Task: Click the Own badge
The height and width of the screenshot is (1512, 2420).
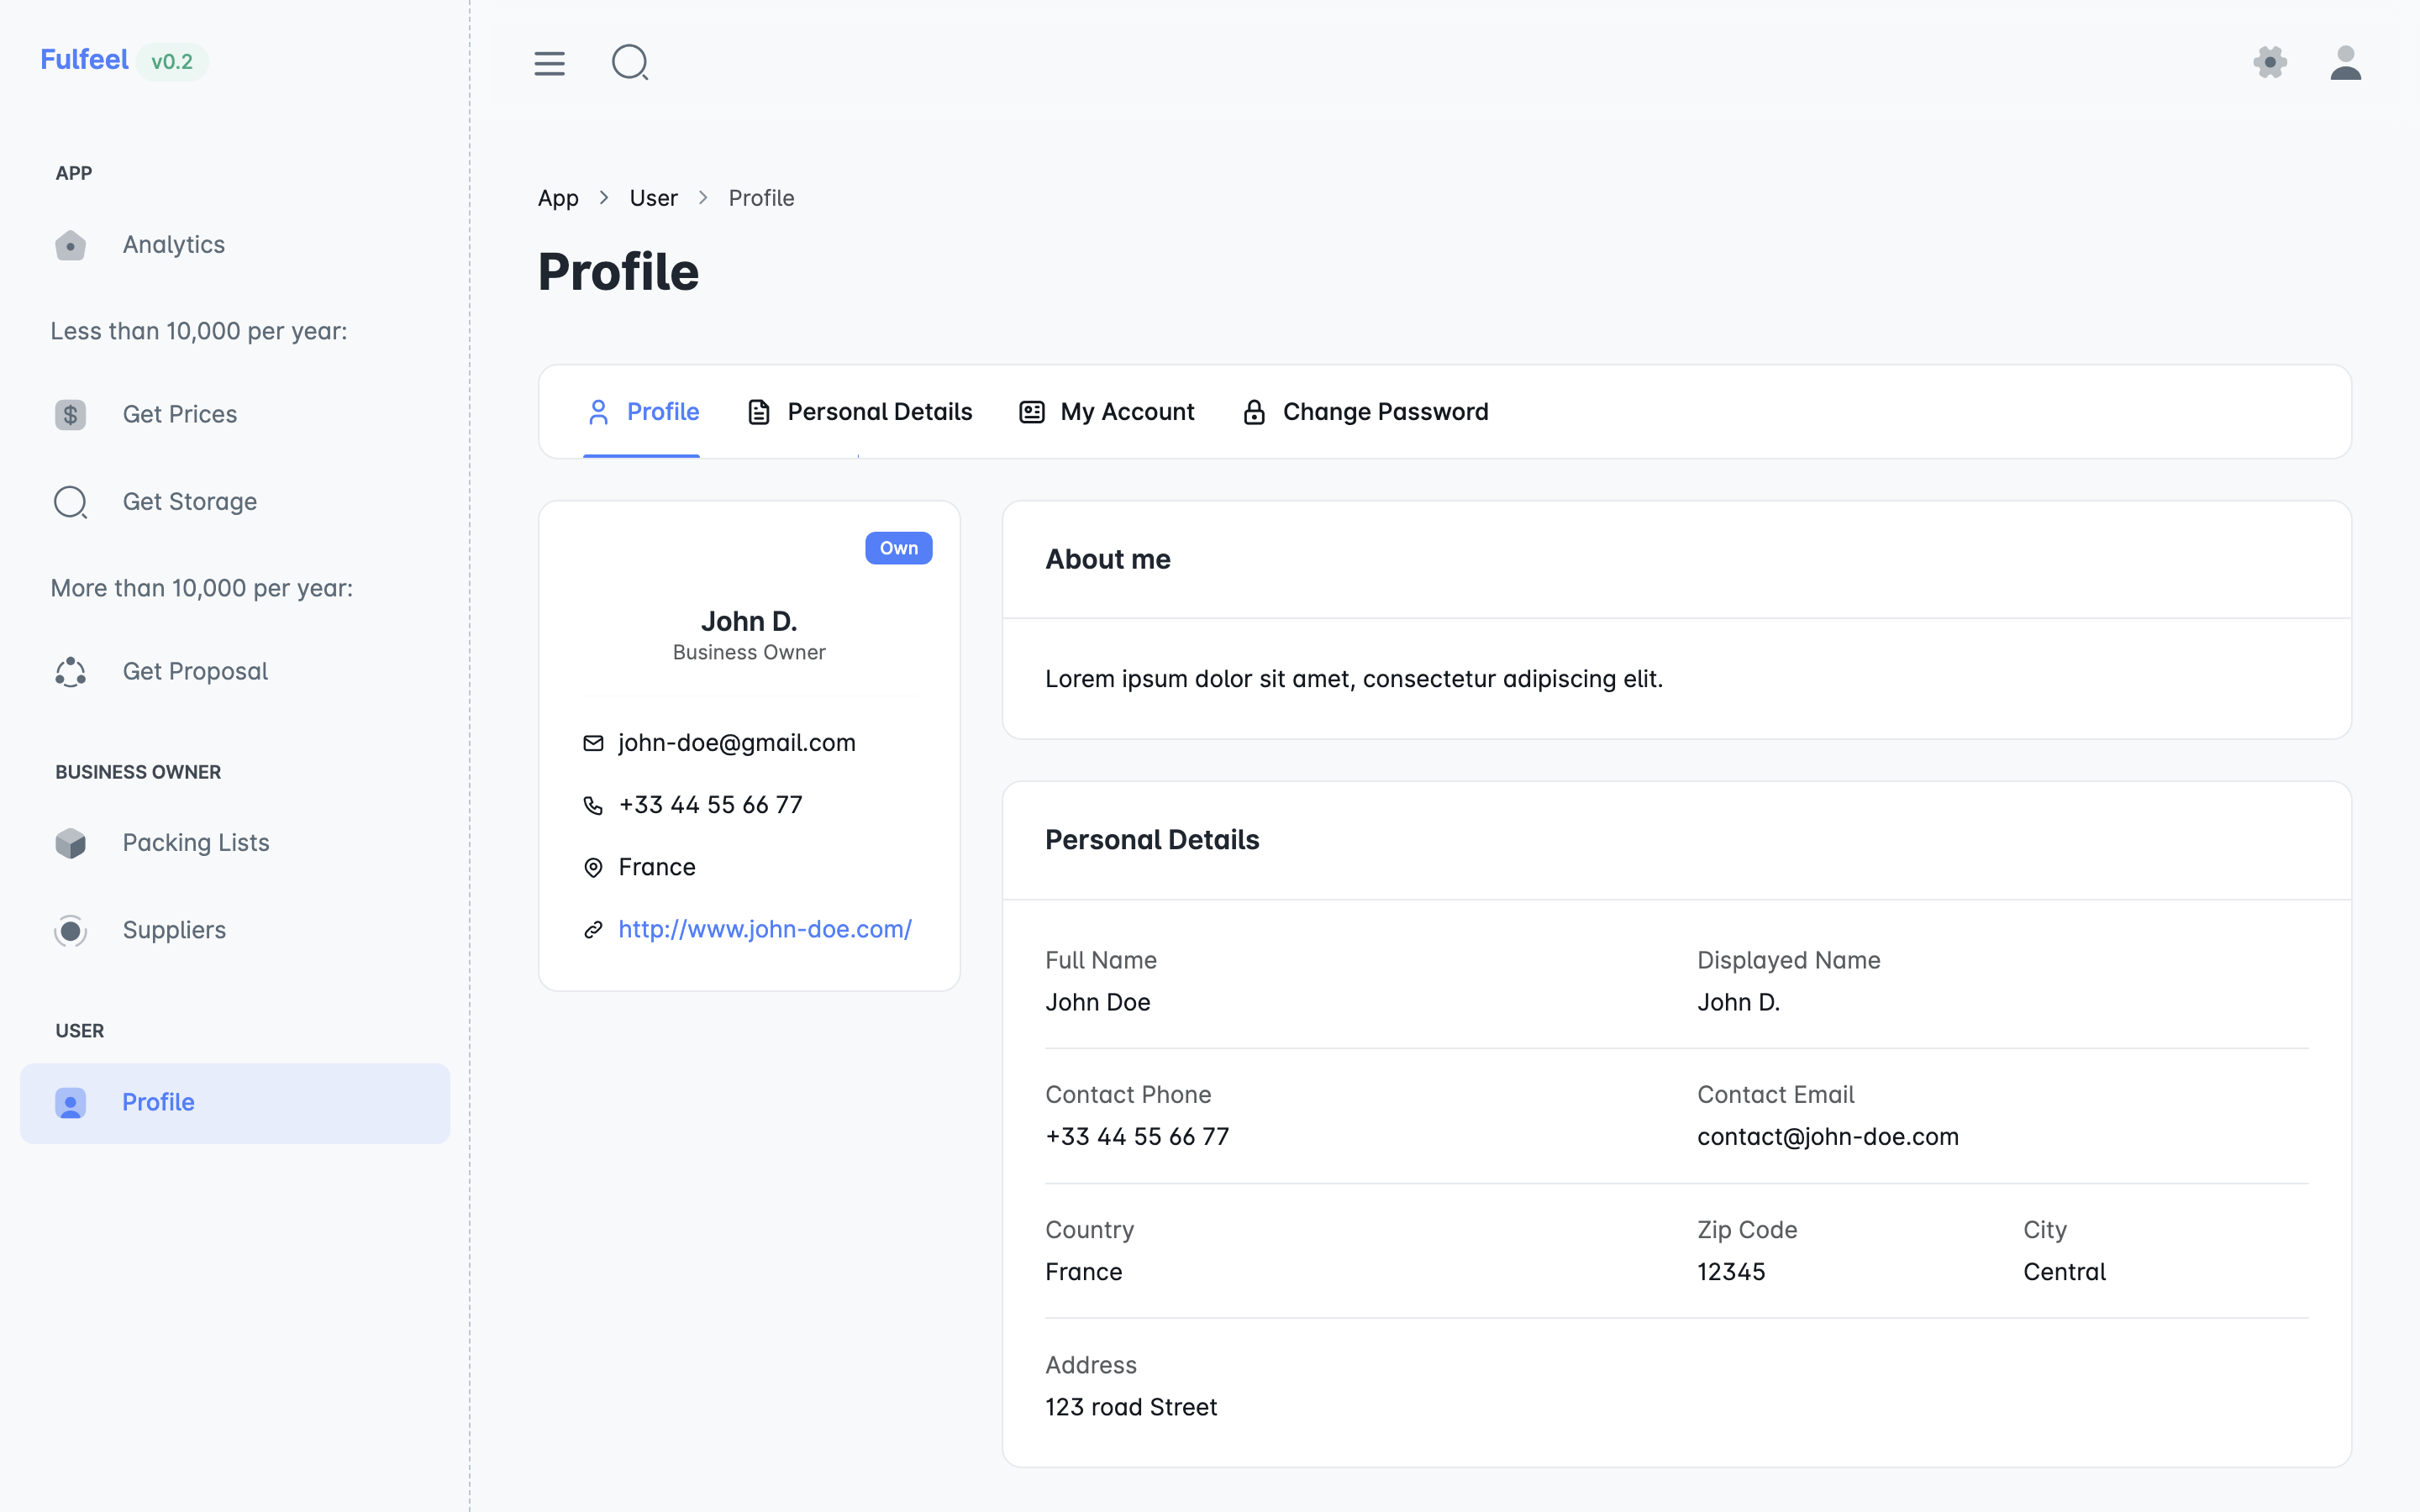Action: pos(898,548)
